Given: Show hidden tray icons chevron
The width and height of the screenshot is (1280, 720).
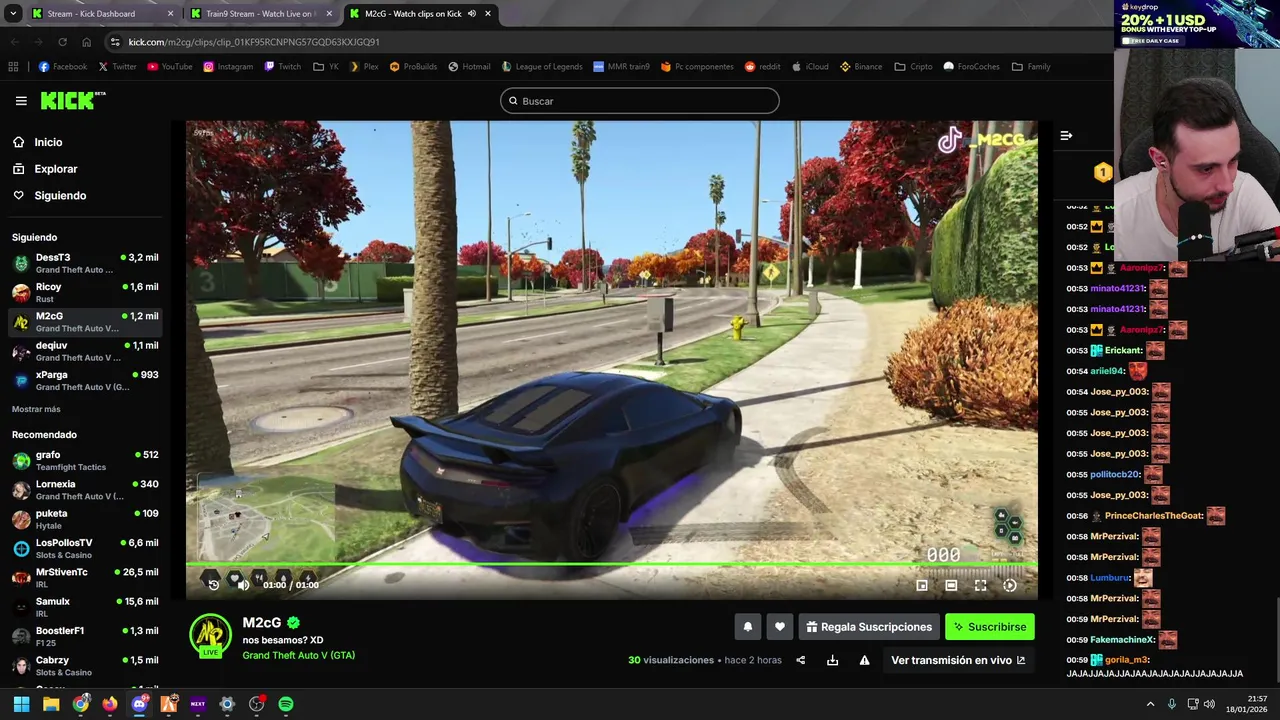Looking at the screenshot, I should click(1150, 704).
